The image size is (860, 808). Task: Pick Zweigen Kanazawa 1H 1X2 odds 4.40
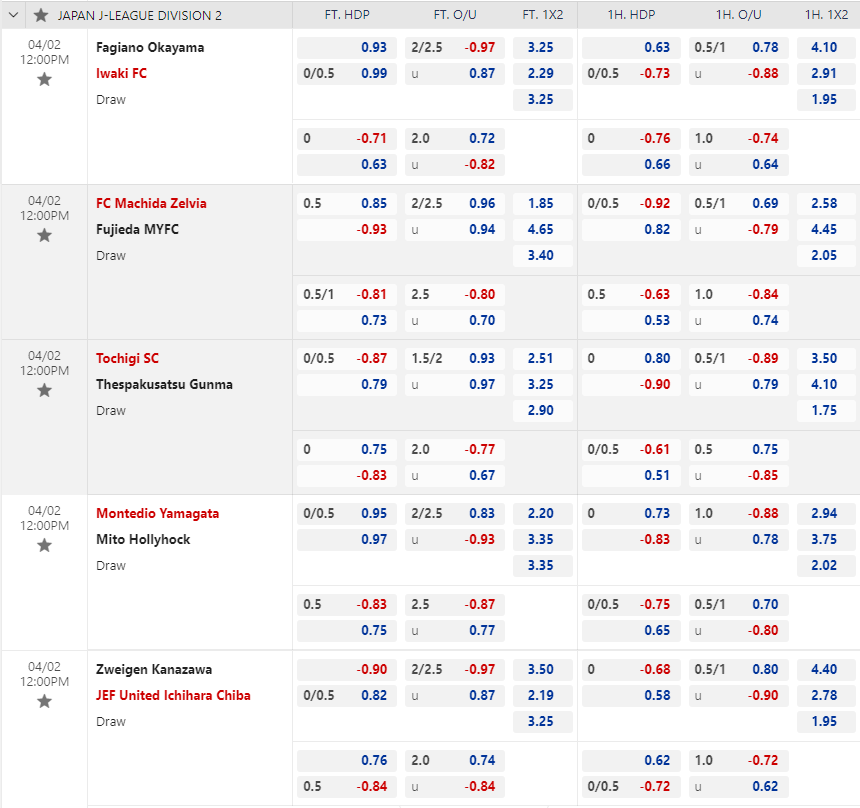[x=826, y=670]
